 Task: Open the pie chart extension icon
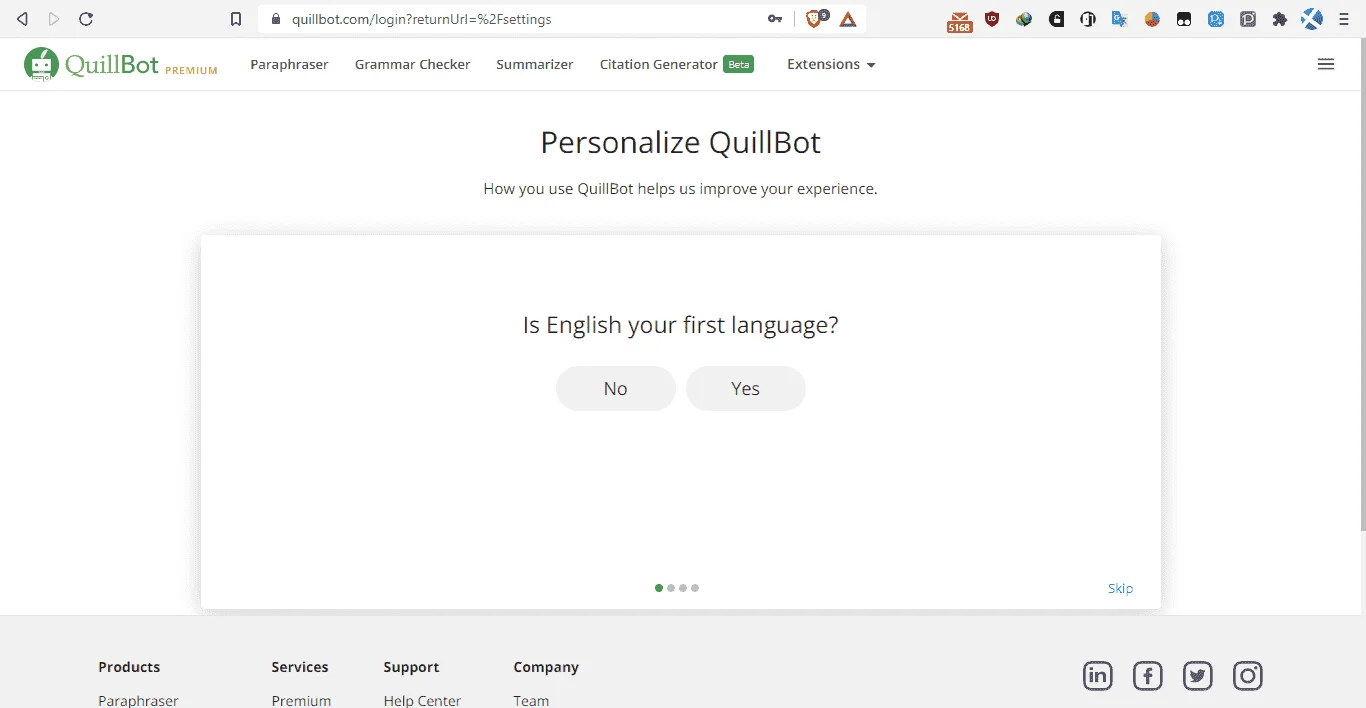1152,19
